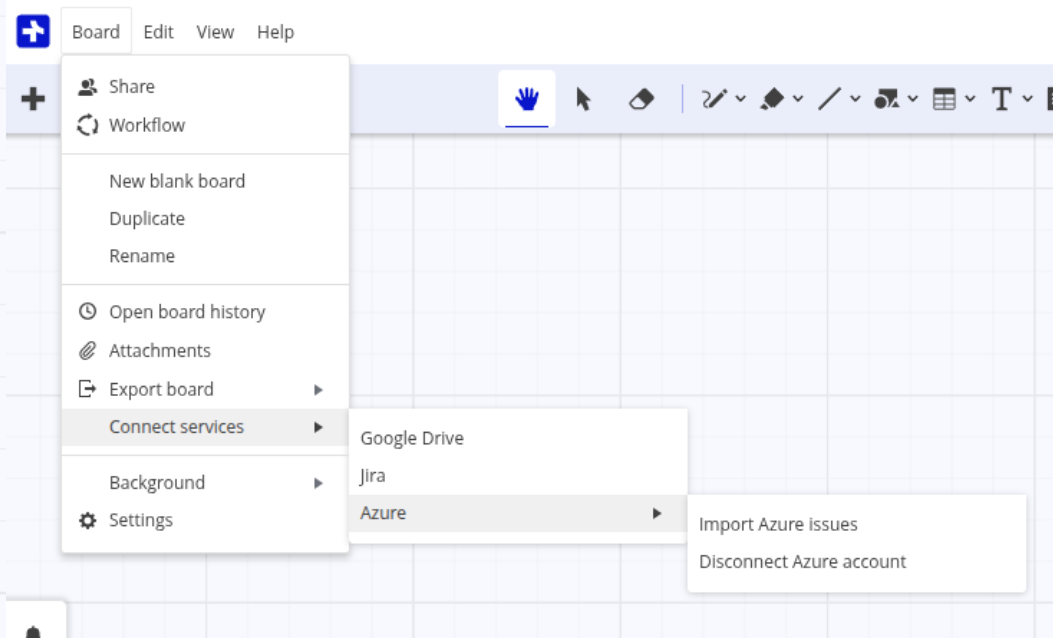Expand Connect services submenu arrow
The width and height of the screenshot is (1053, 638).
318,427
